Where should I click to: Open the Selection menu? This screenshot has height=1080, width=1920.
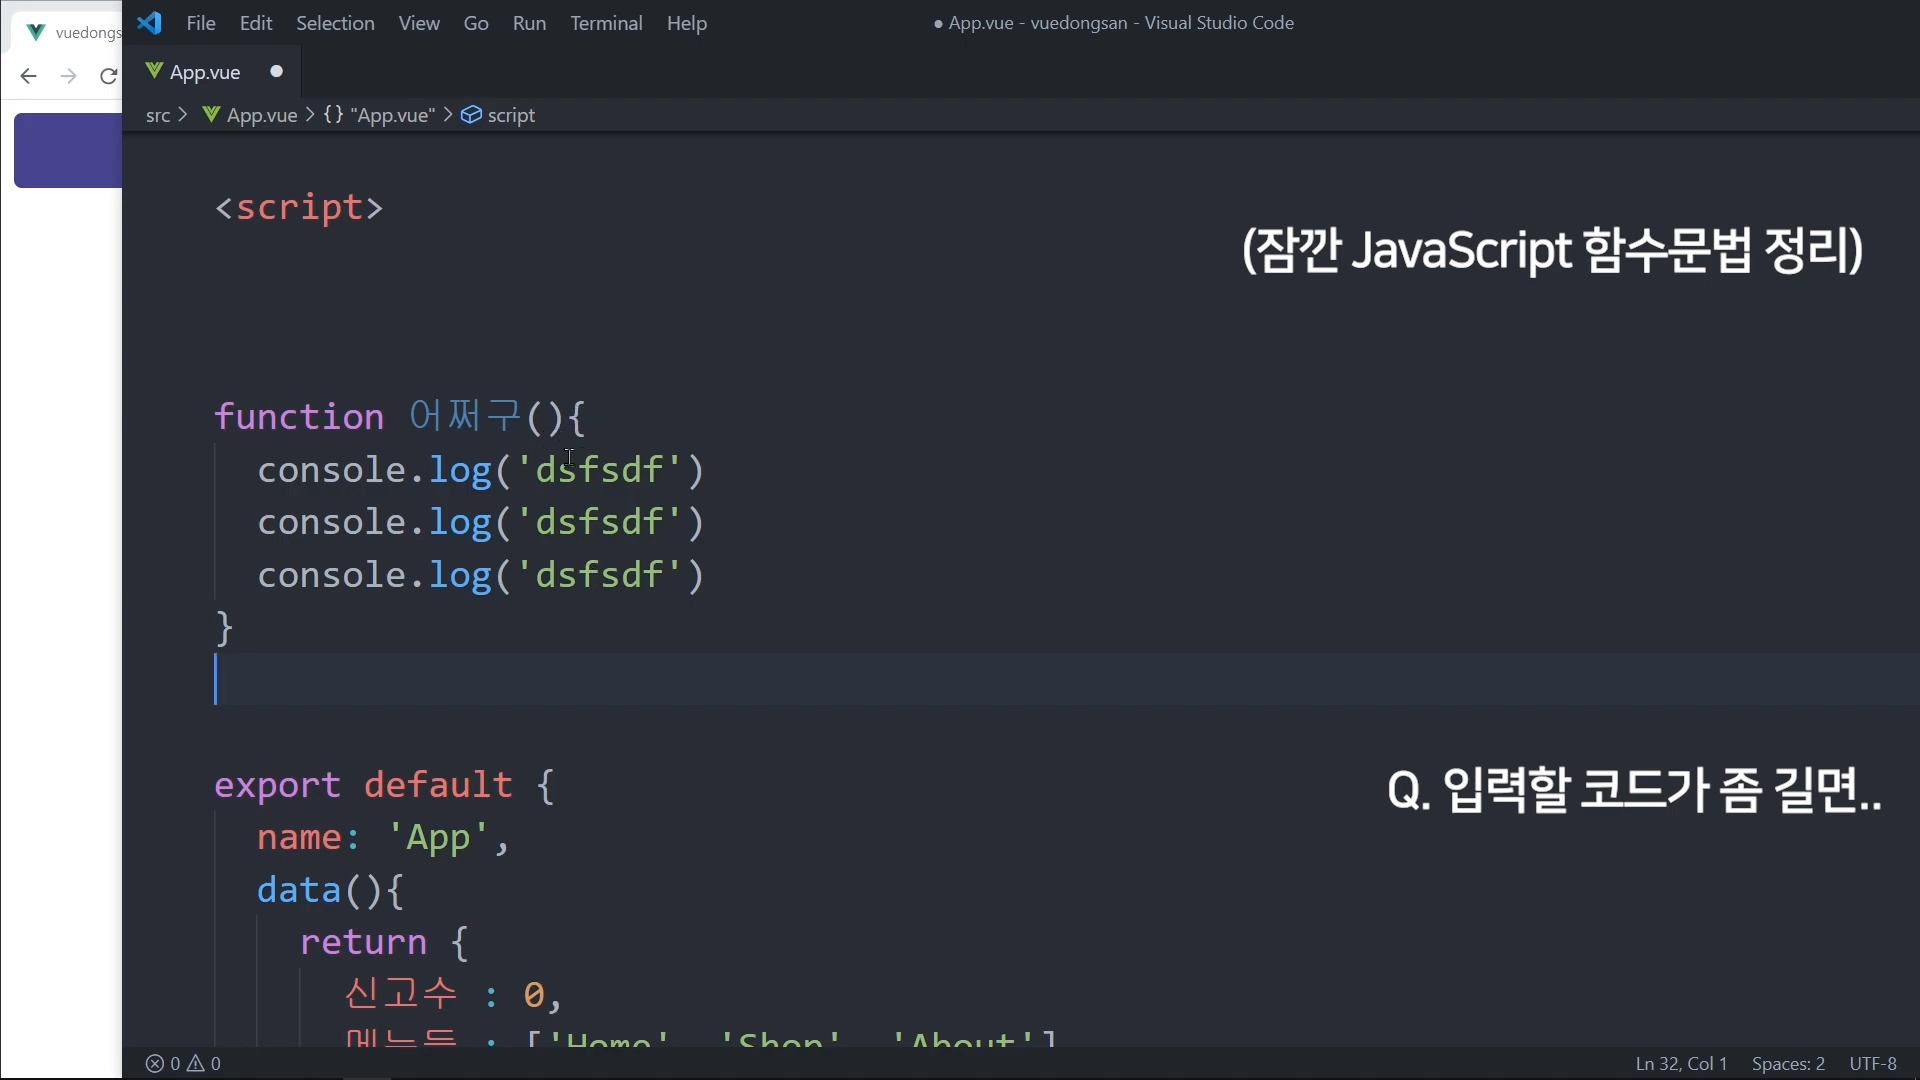(335, 23)
